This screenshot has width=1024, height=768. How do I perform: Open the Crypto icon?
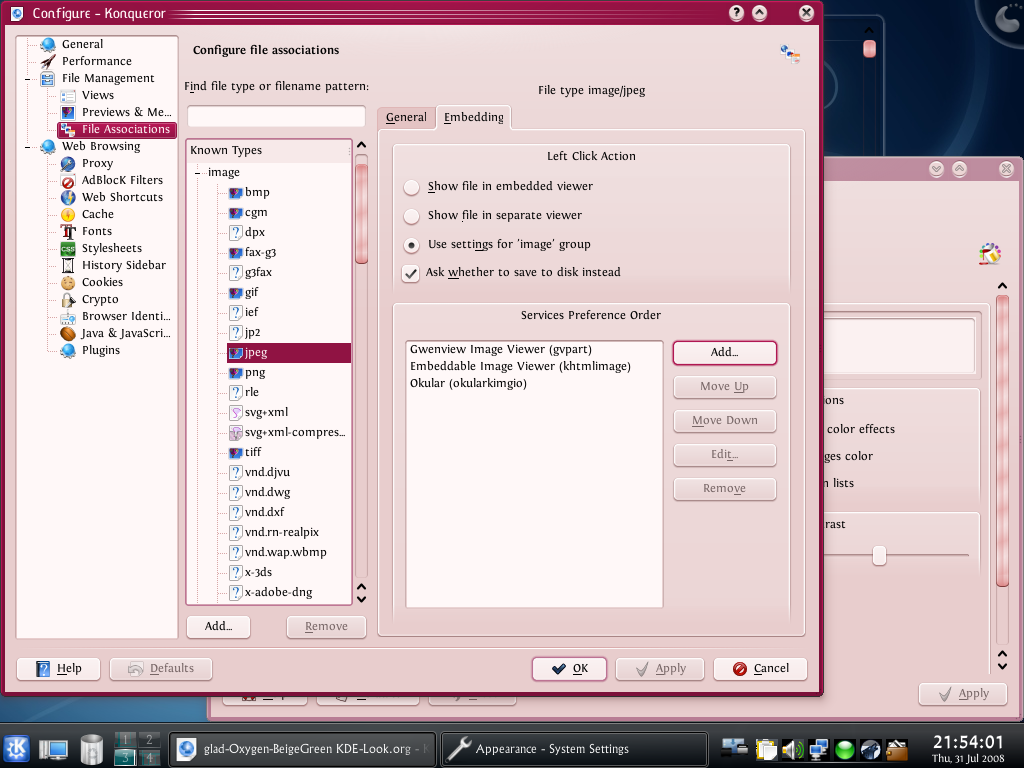click(x=68, y=299)
